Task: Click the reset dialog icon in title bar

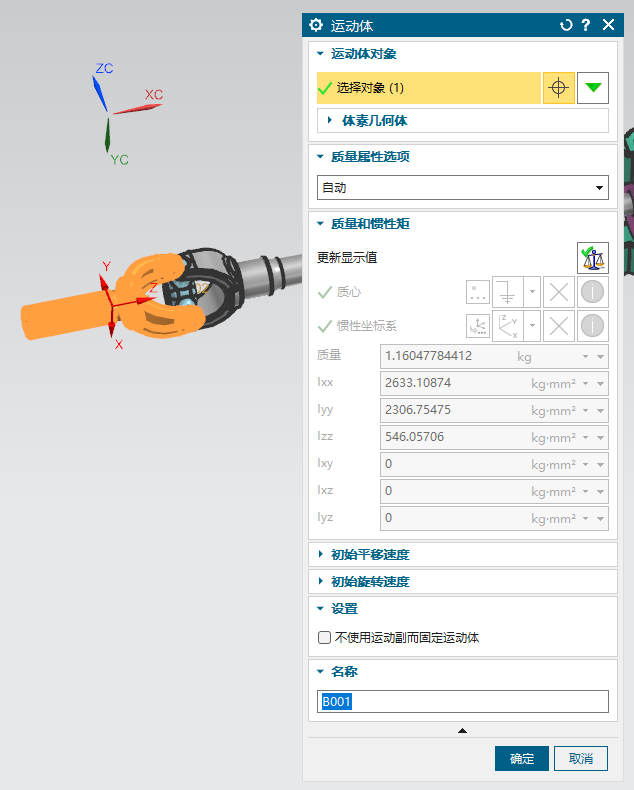Action: point(567,25)
